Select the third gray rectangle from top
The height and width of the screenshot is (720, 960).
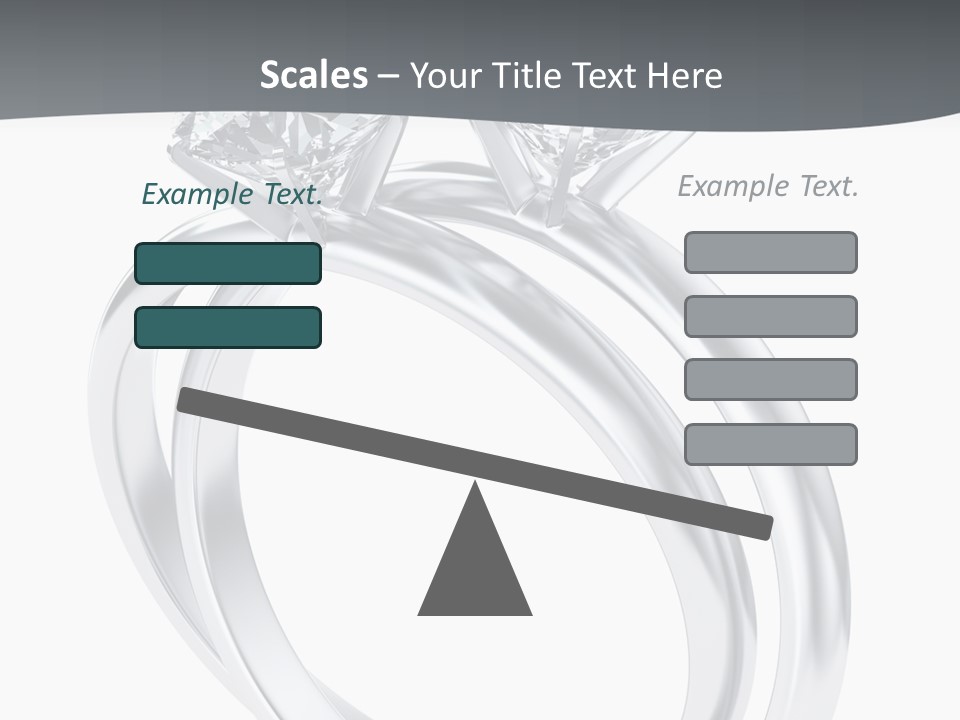pos(770,380)
